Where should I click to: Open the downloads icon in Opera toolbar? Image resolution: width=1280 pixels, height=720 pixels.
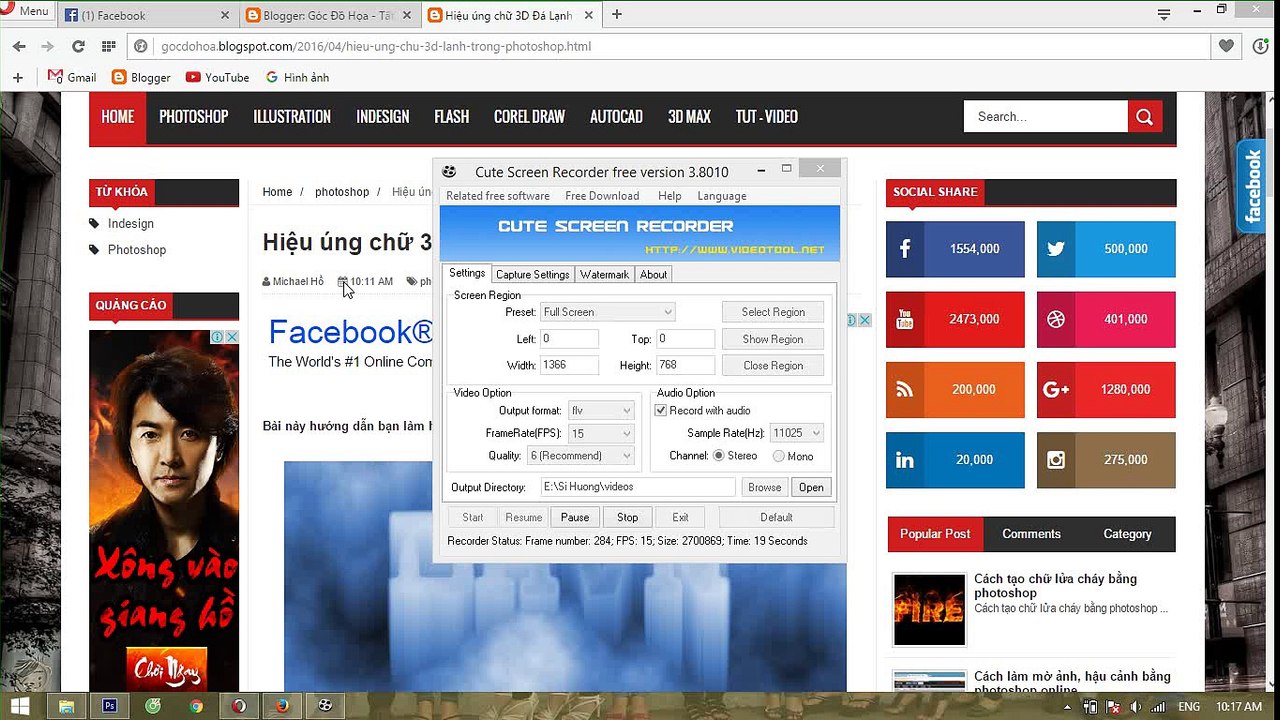point(1260,46)
